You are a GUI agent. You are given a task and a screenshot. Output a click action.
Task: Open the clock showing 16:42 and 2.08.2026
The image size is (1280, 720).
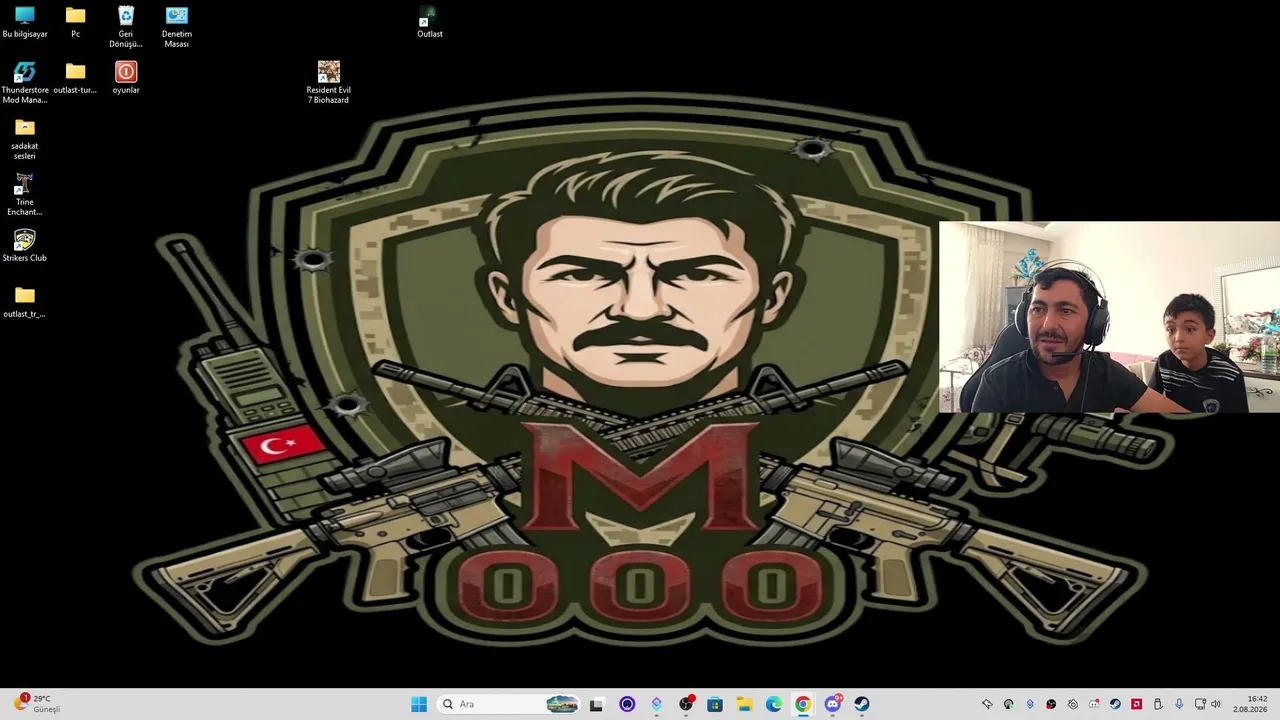click(1250, 704)
